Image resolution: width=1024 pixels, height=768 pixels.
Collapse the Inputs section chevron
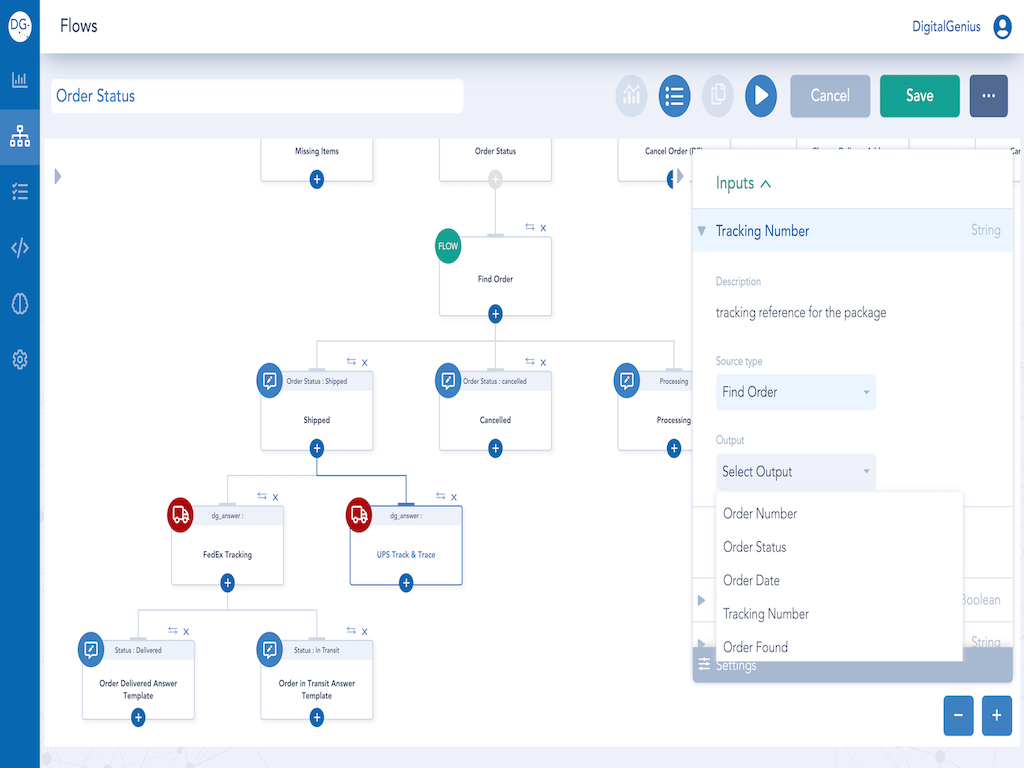[x=766, y=184]
